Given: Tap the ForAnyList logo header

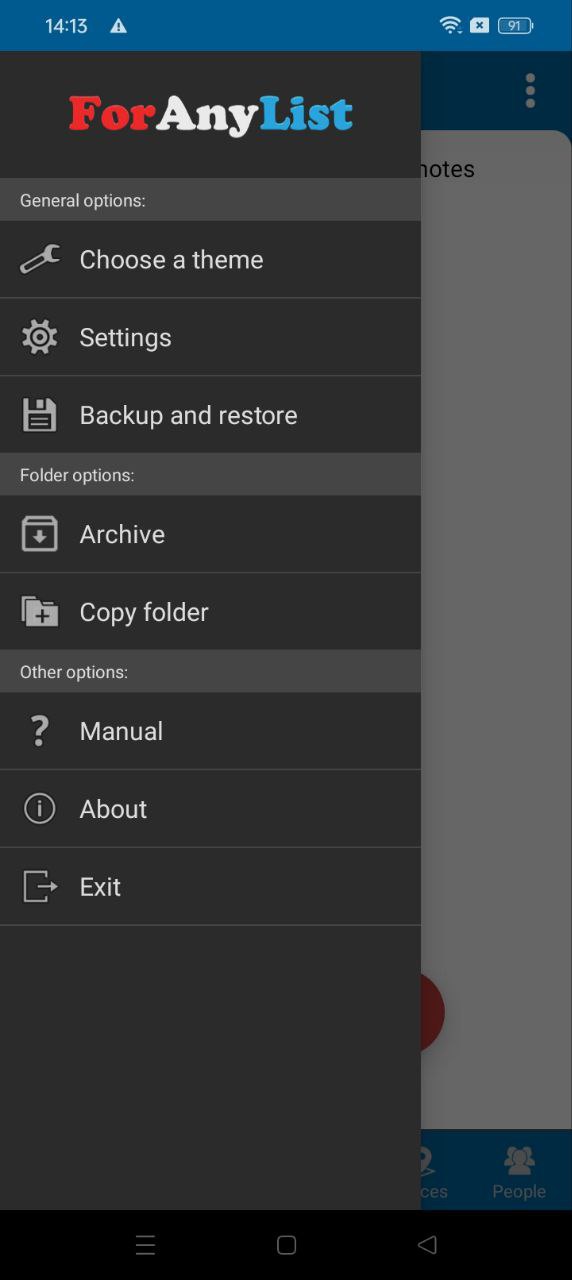Looking at the screenshot, I should (x=211, y=115).
